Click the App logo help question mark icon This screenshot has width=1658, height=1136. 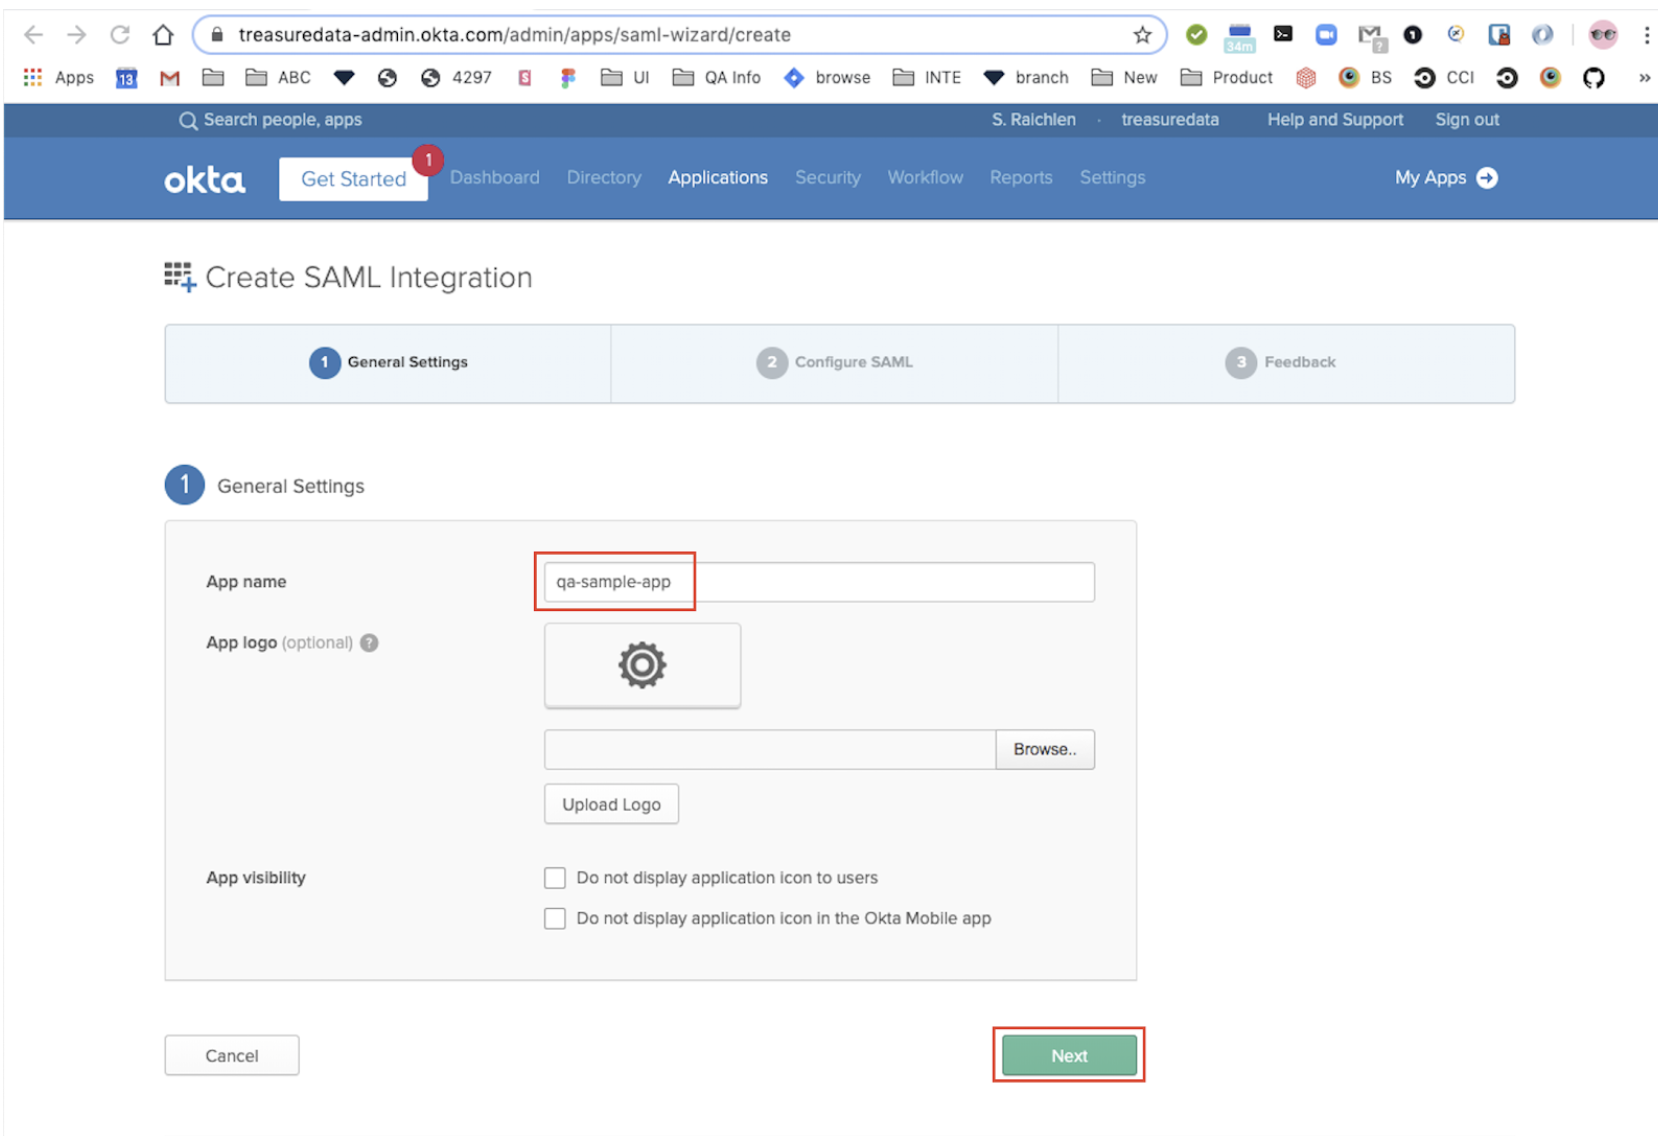[369, 643]
